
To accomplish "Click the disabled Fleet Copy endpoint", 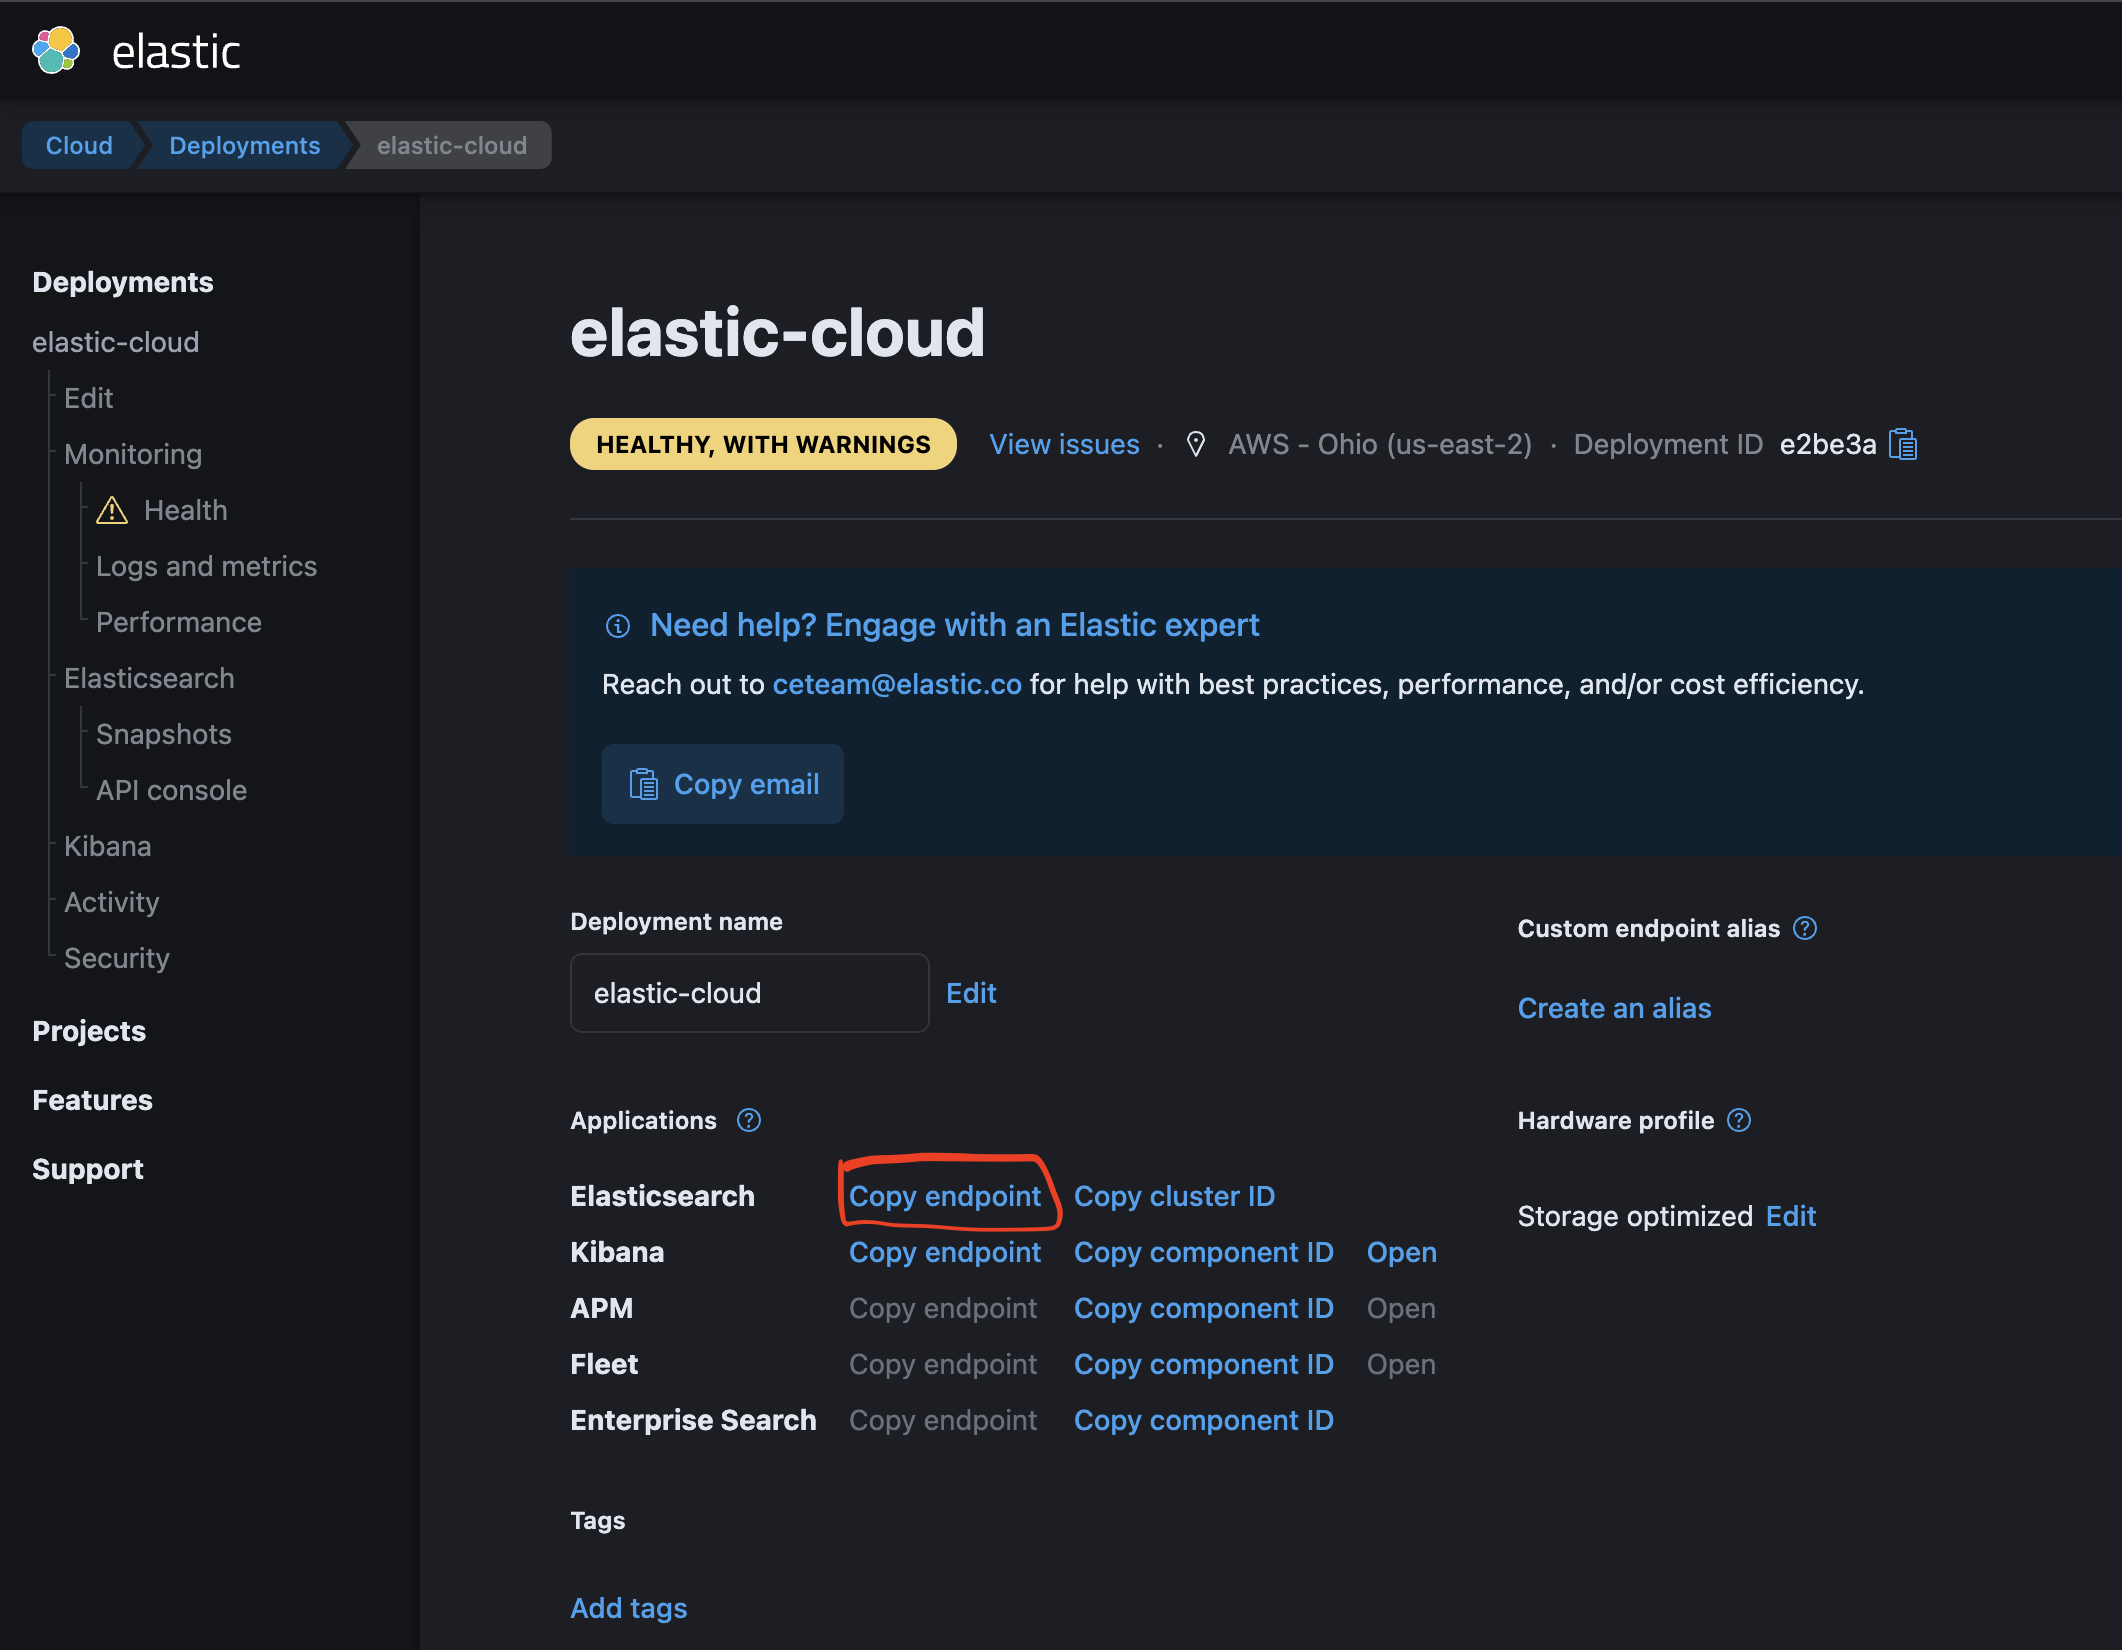I will [943, 1364].
